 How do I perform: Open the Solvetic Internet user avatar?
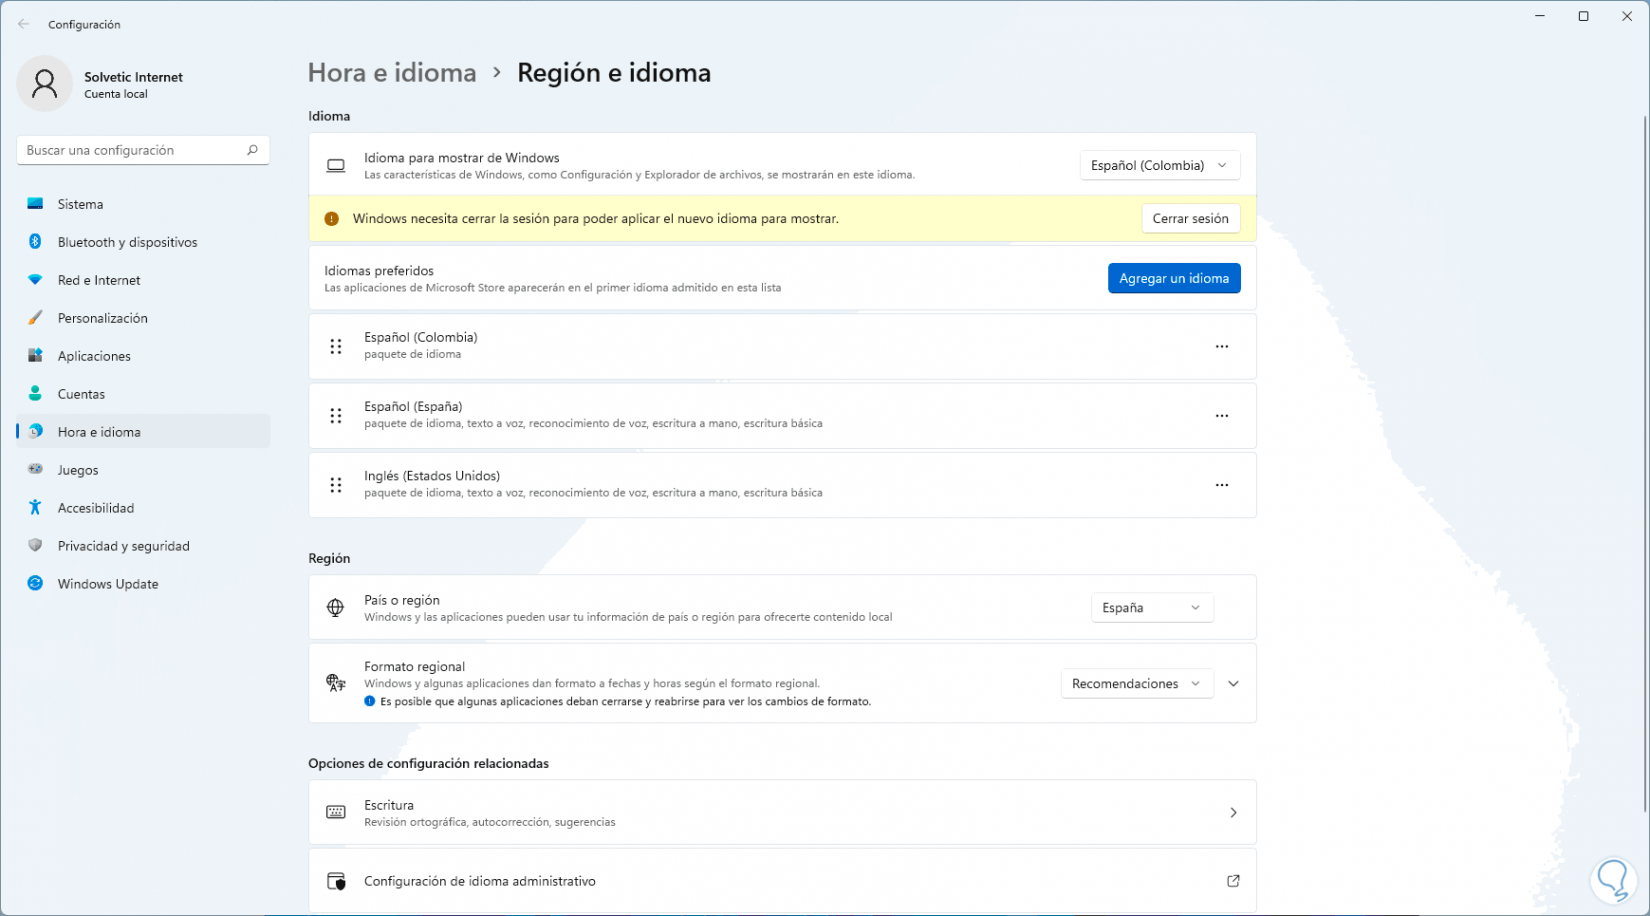point(44,84)
